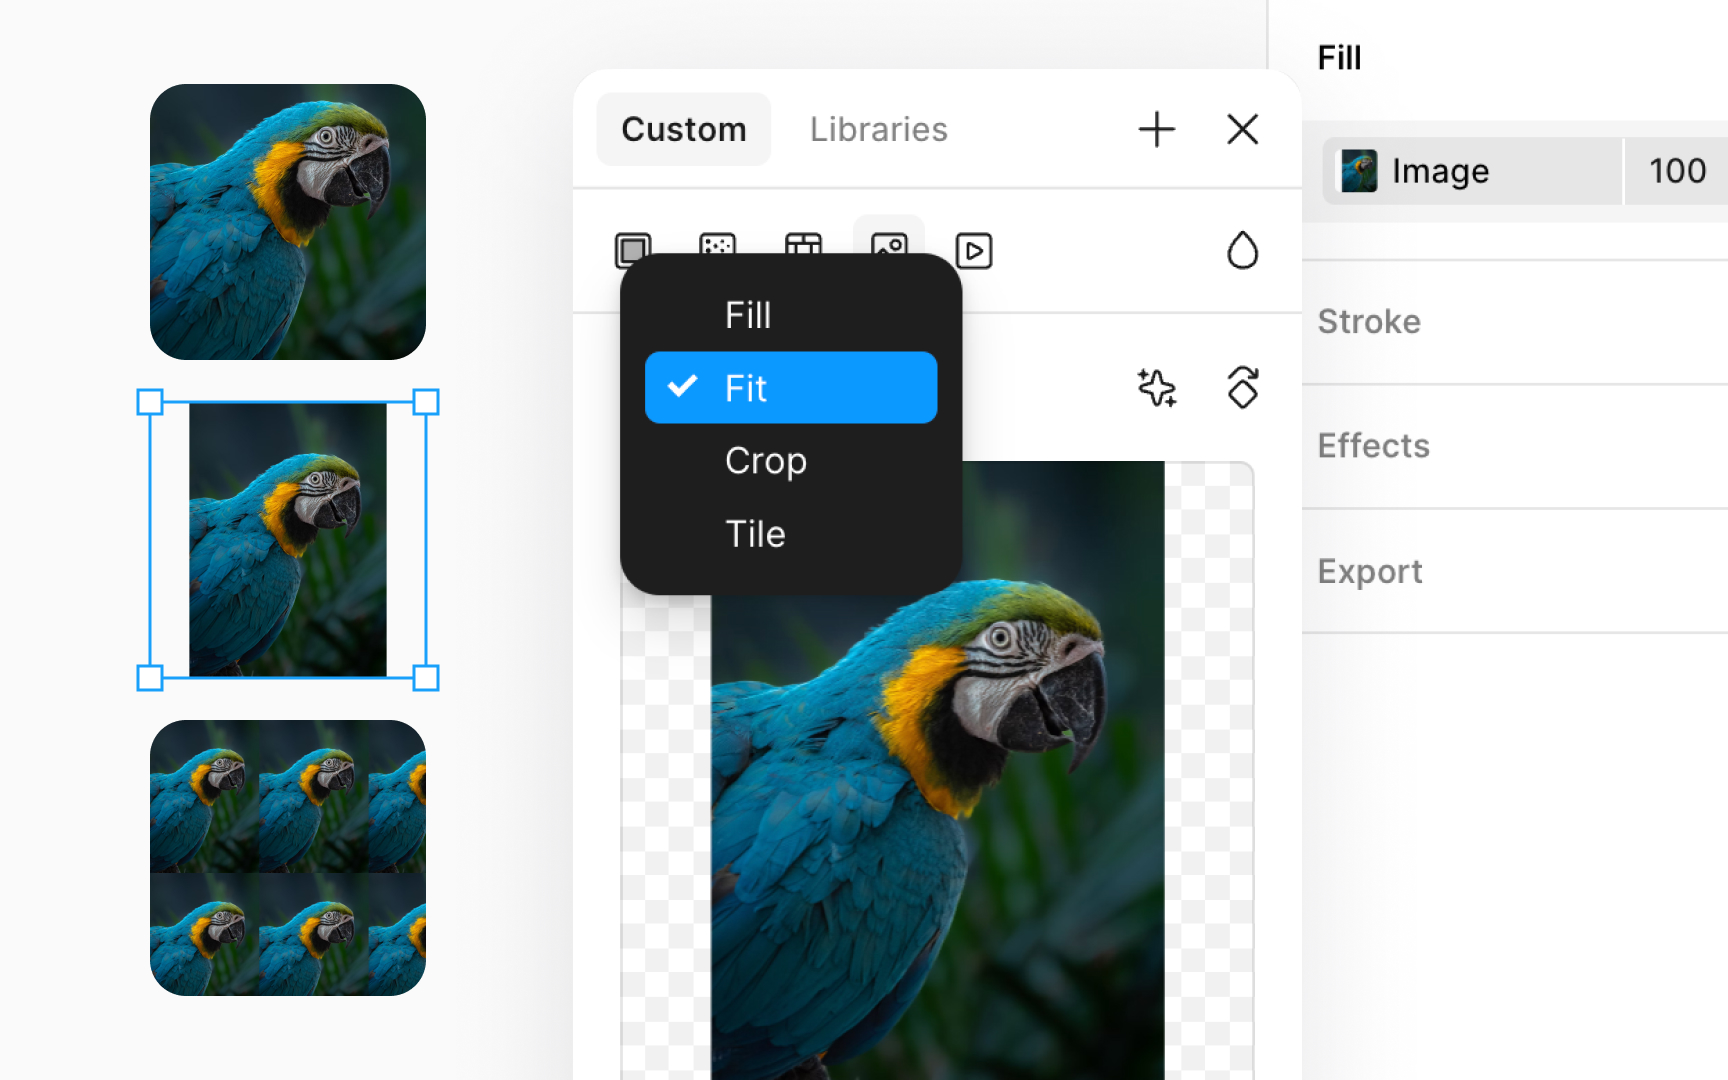
Task: Expand the Stroke section
Action: [1369, 321]
